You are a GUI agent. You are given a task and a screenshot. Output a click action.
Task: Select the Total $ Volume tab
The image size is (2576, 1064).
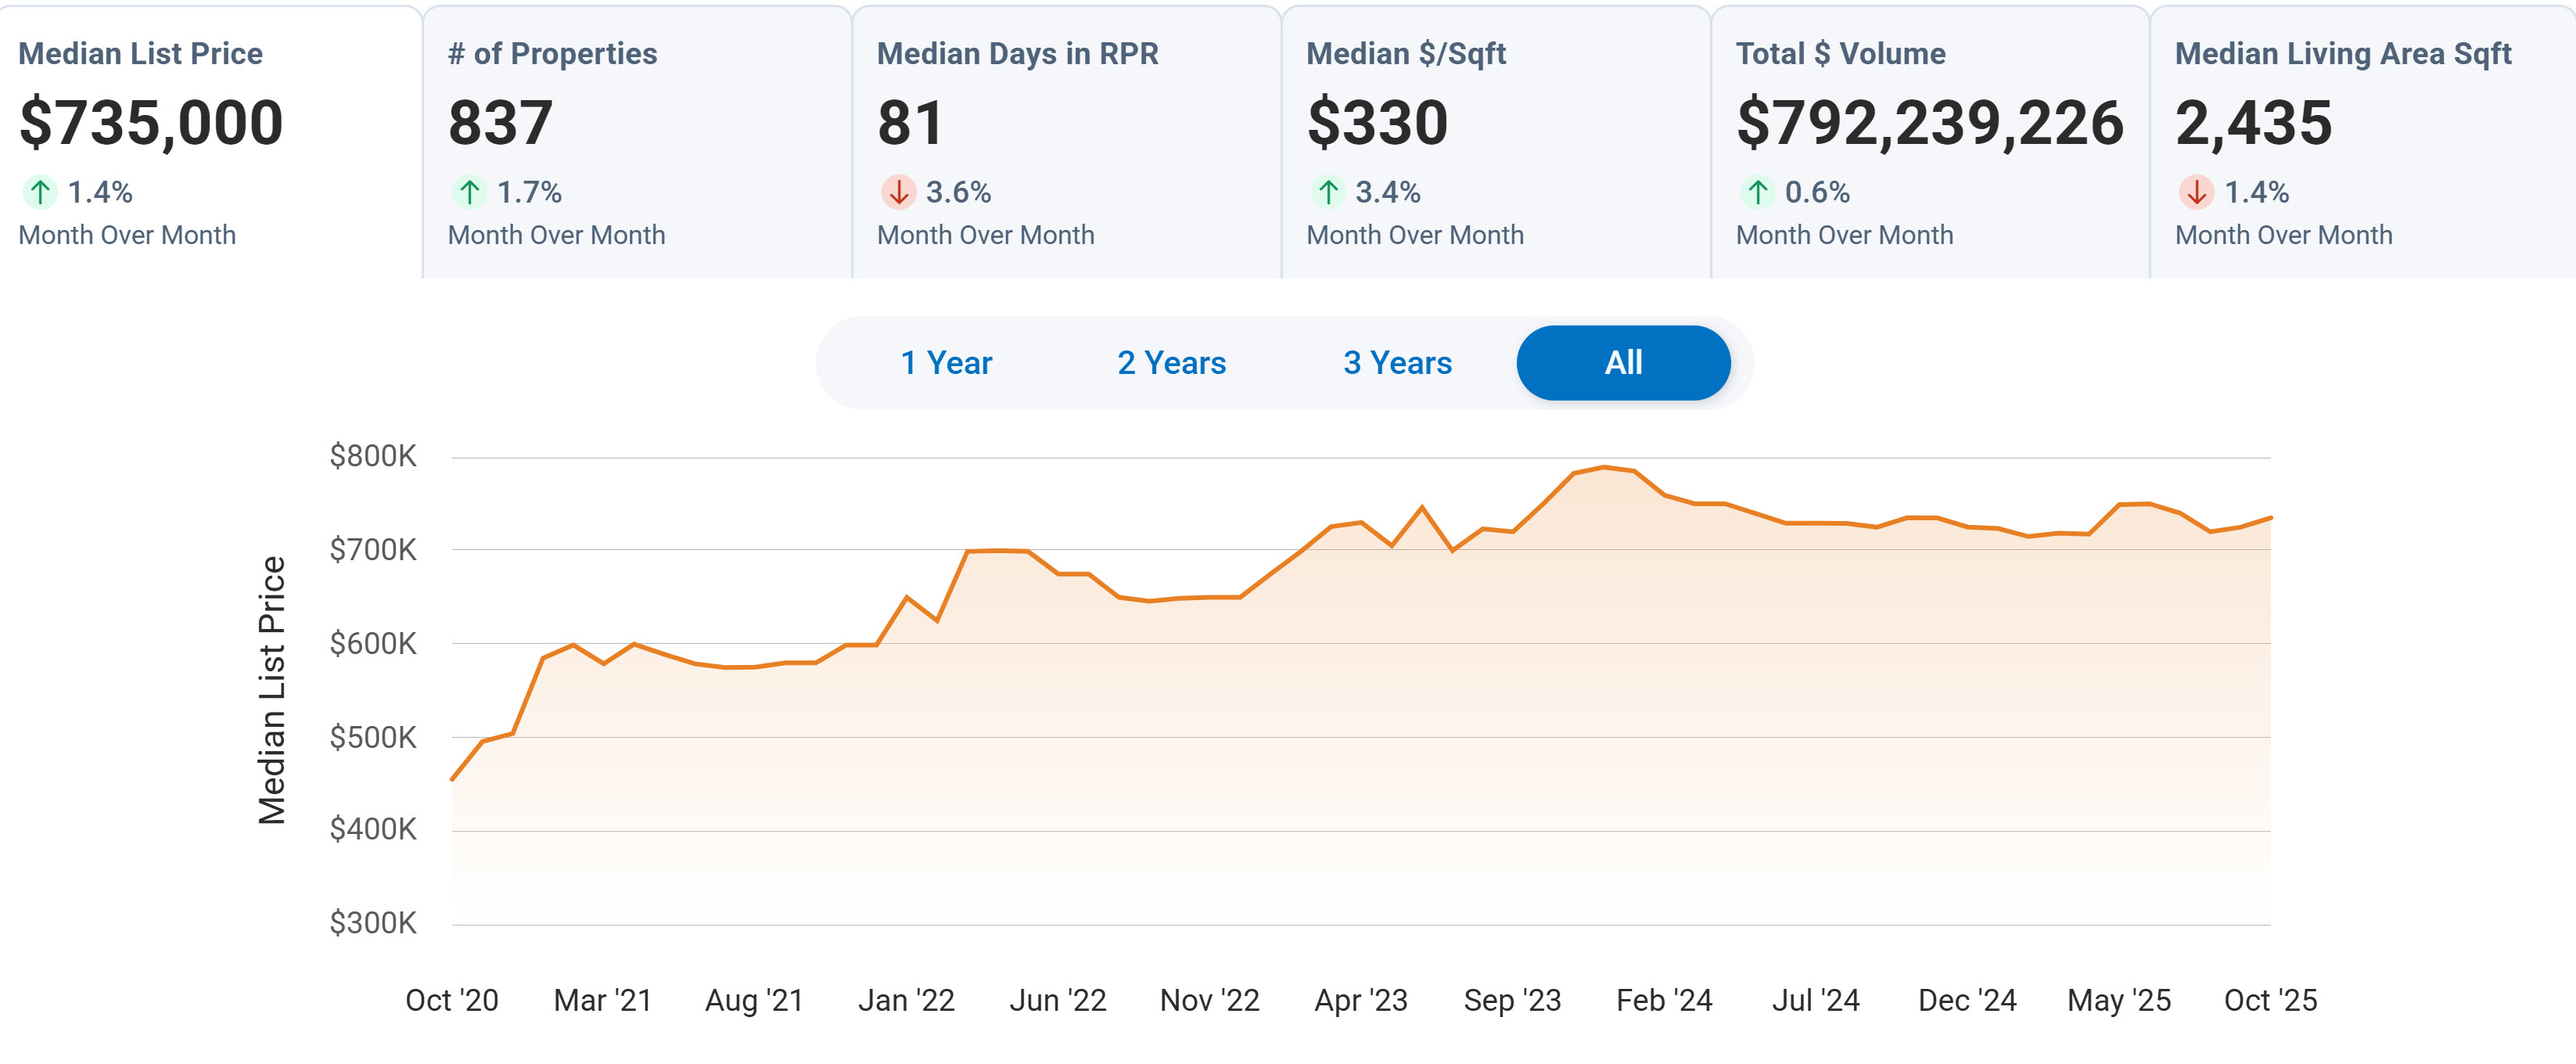tap(1840, 53)
